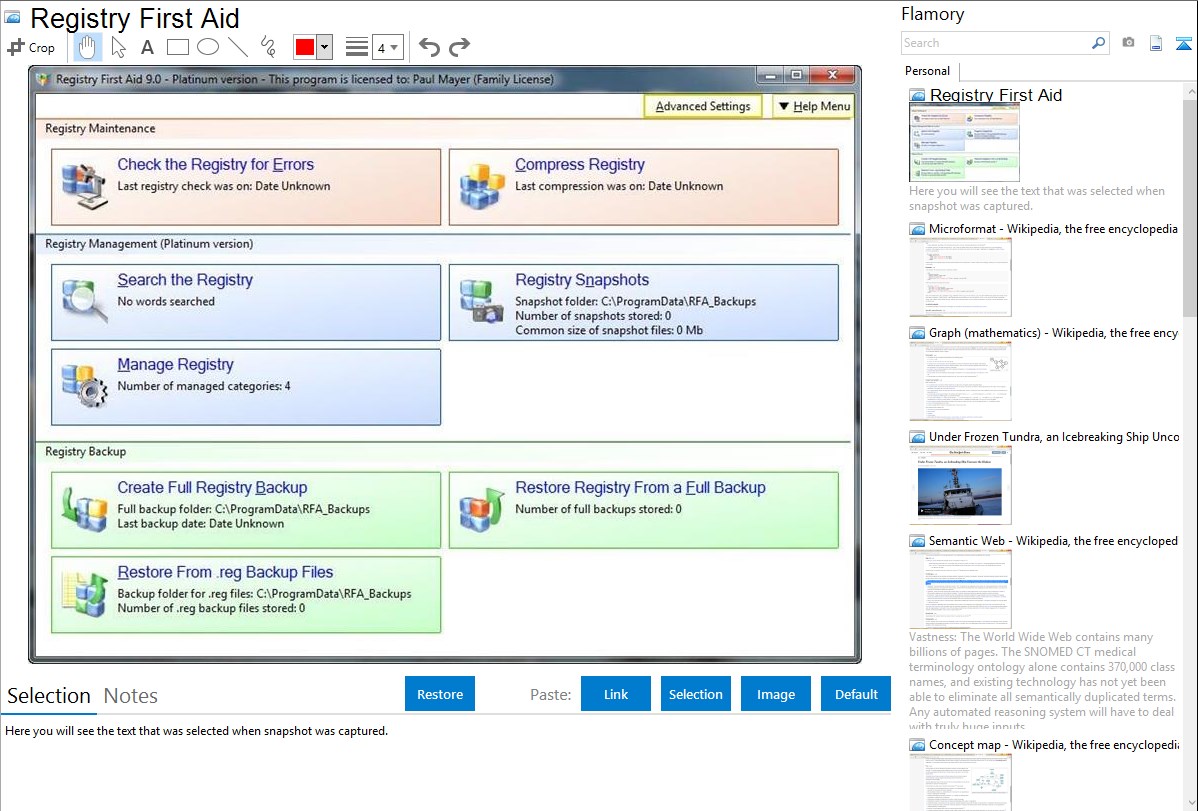Click the camera capture icon
The image size is (1198, 811).
point(1128,43)
